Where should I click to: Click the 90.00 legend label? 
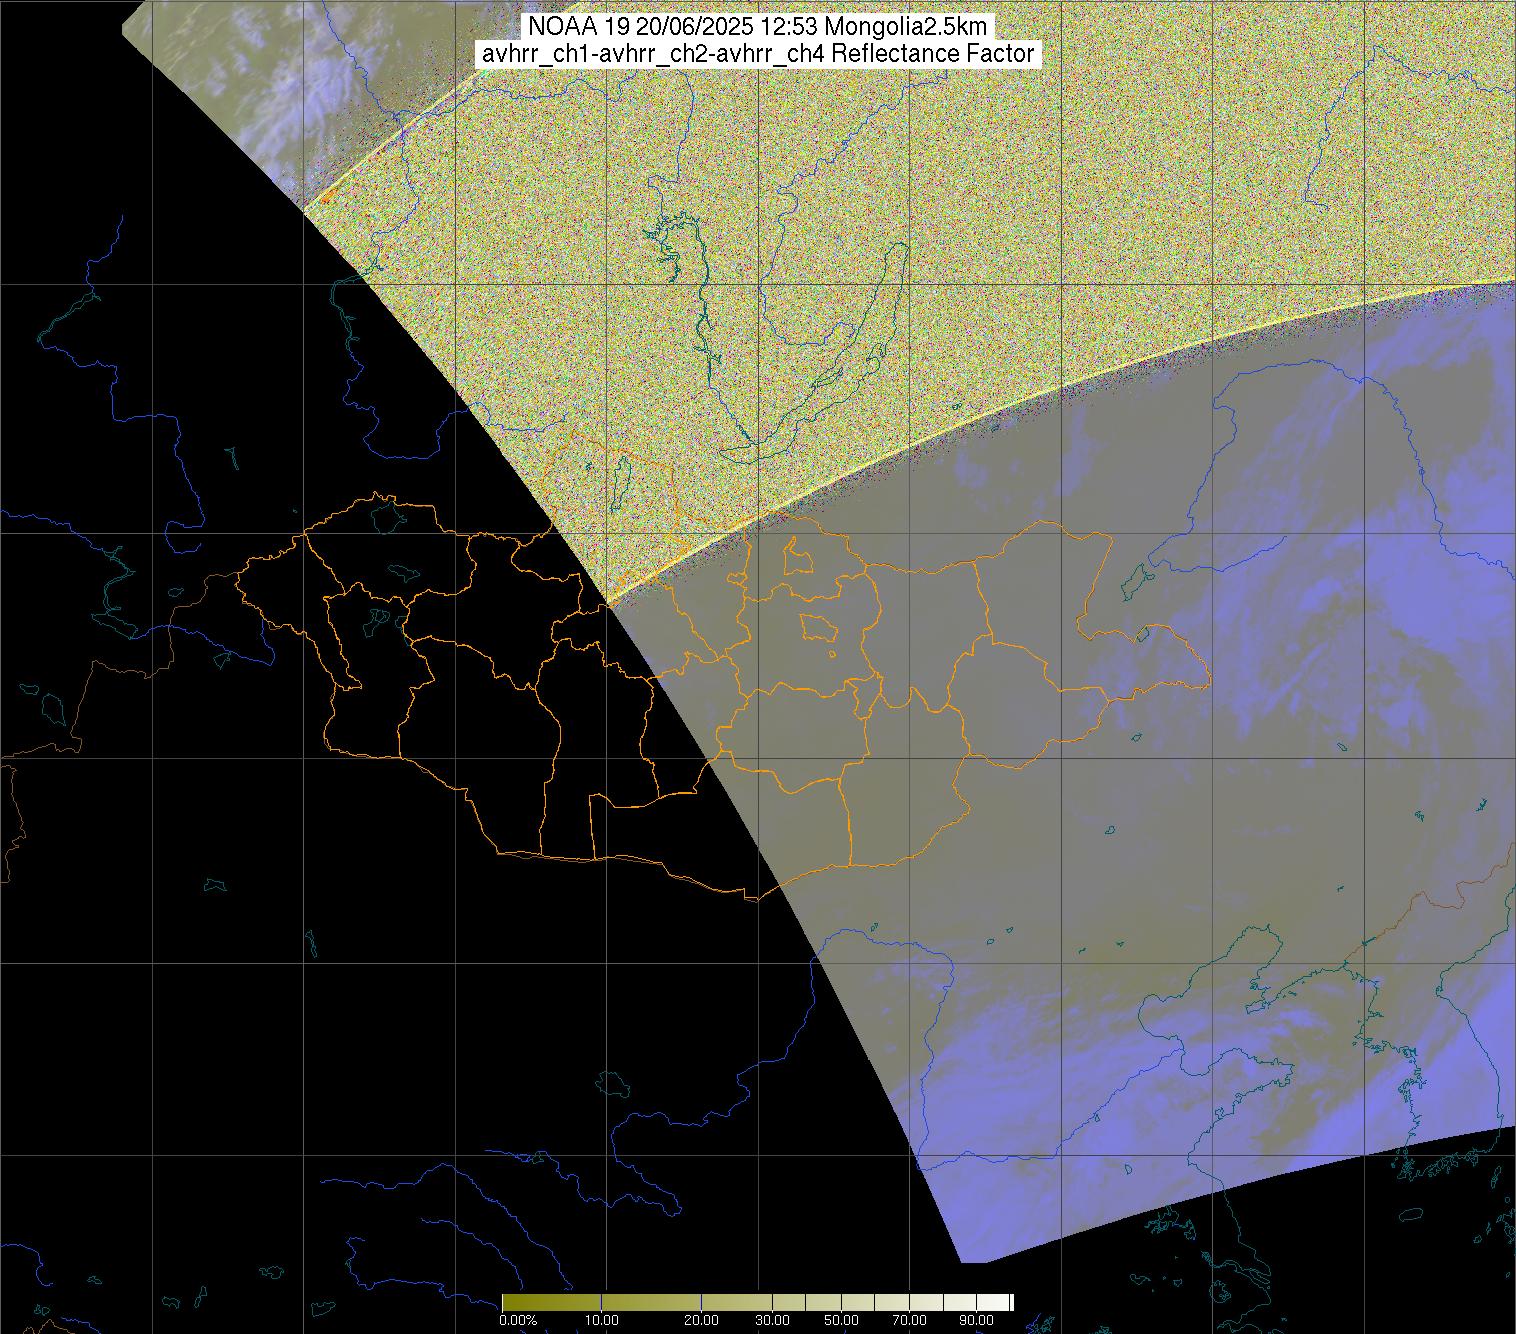[977, 1320]
